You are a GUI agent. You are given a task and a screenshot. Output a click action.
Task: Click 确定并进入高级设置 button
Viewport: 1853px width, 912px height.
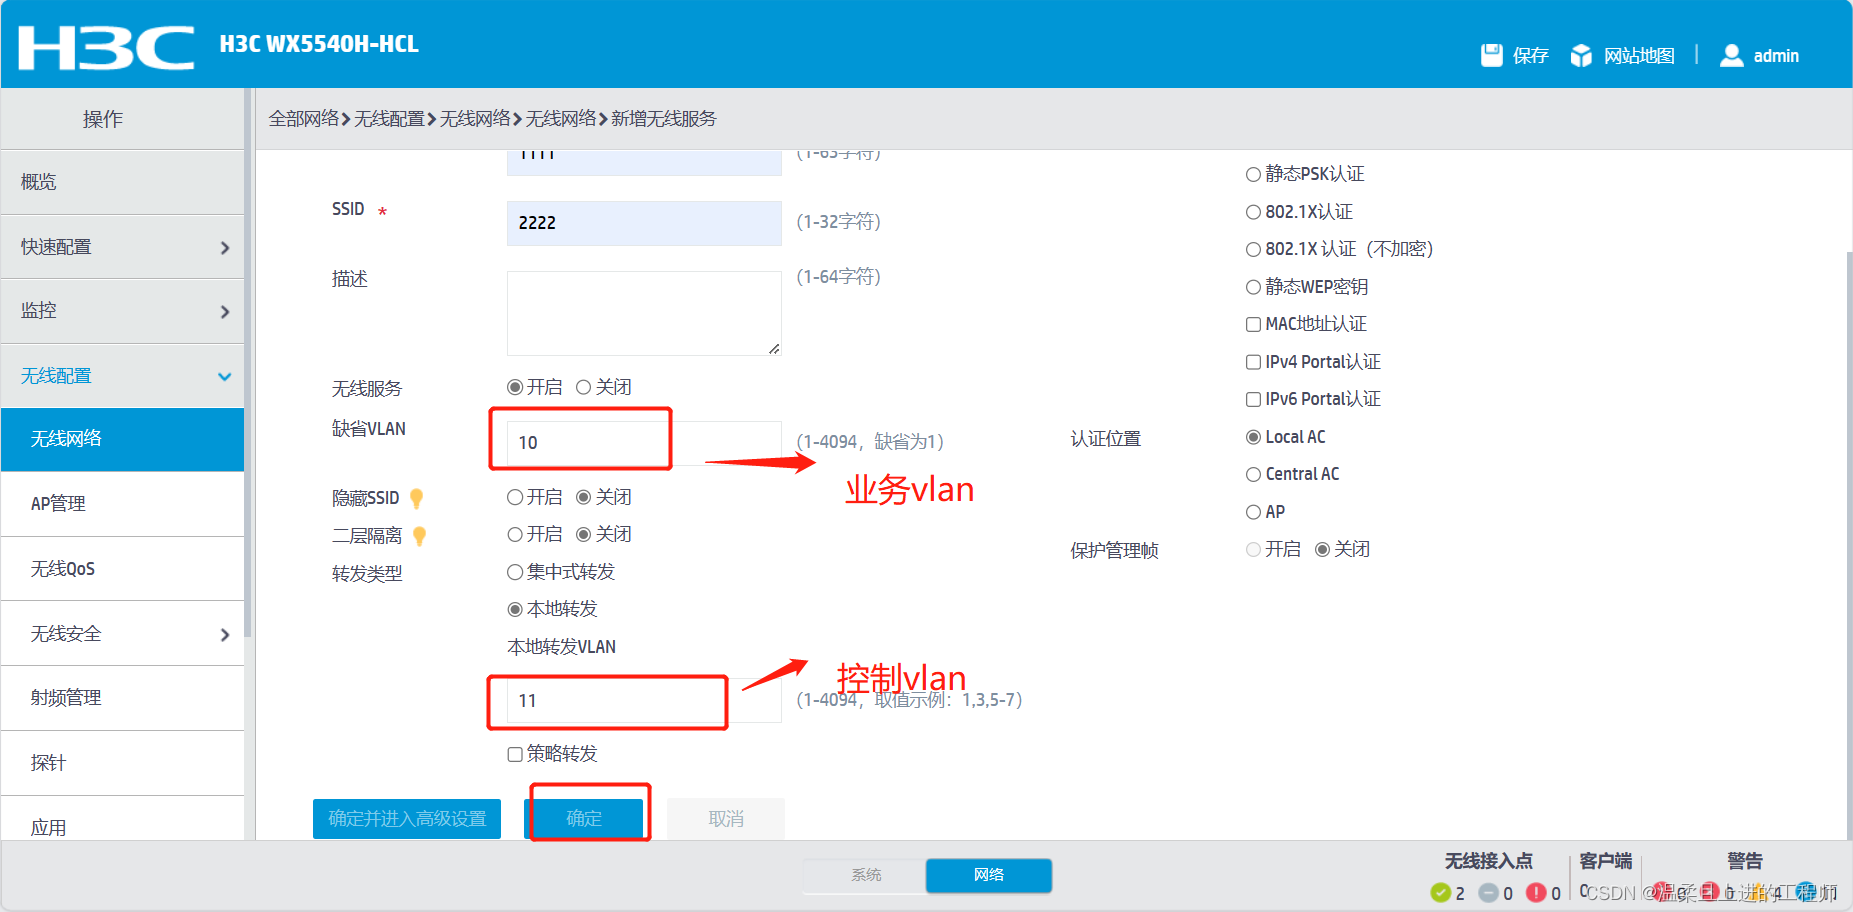click(406, 818)
